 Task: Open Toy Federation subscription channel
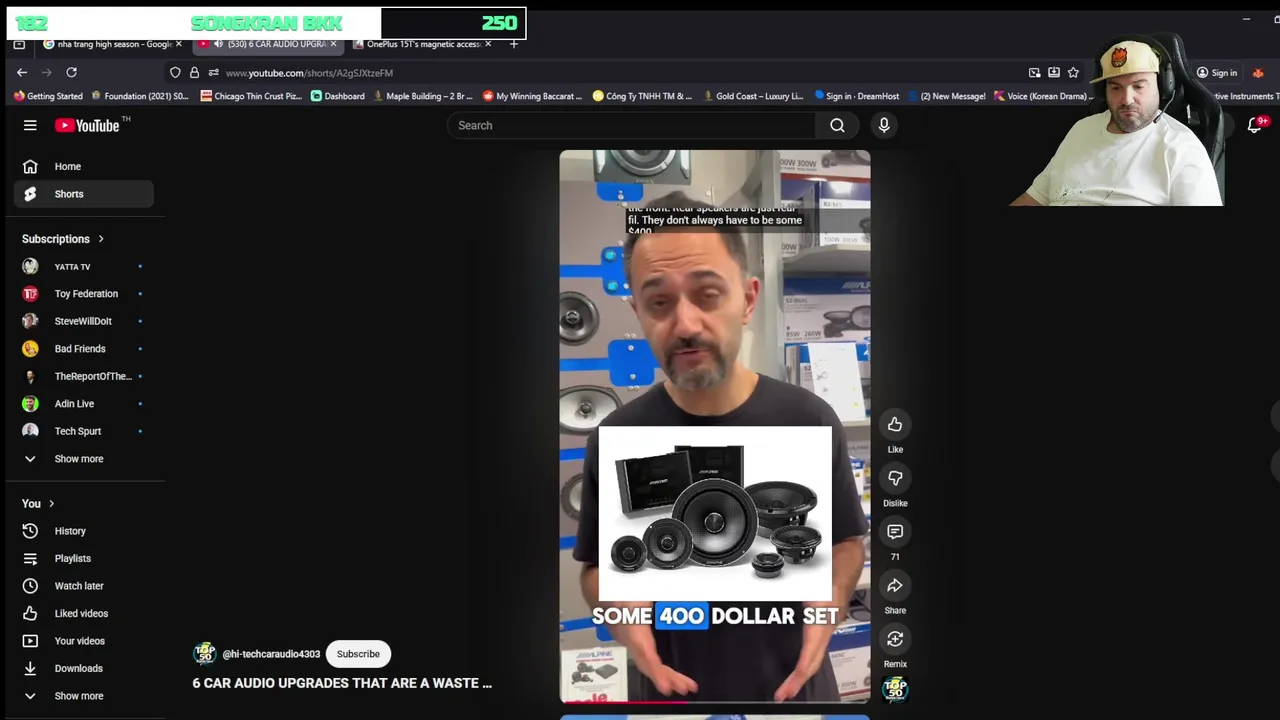[84, 294]
